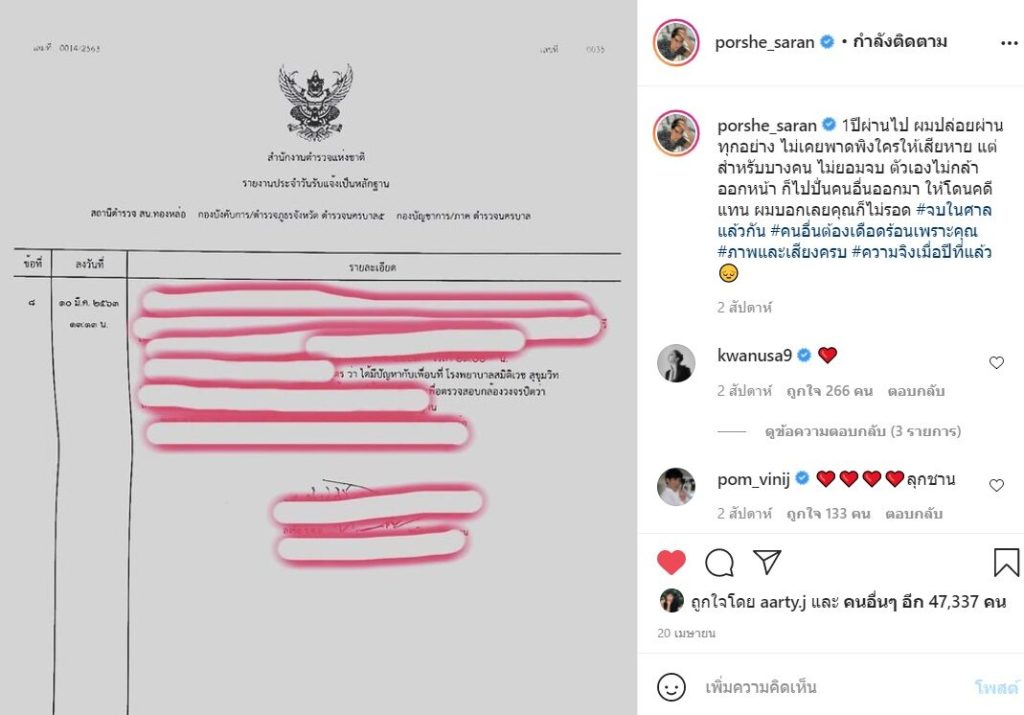Viewport: 1024px width, 715px height.
Task: Unlike the post with the red heart
Action: [671, 562]
